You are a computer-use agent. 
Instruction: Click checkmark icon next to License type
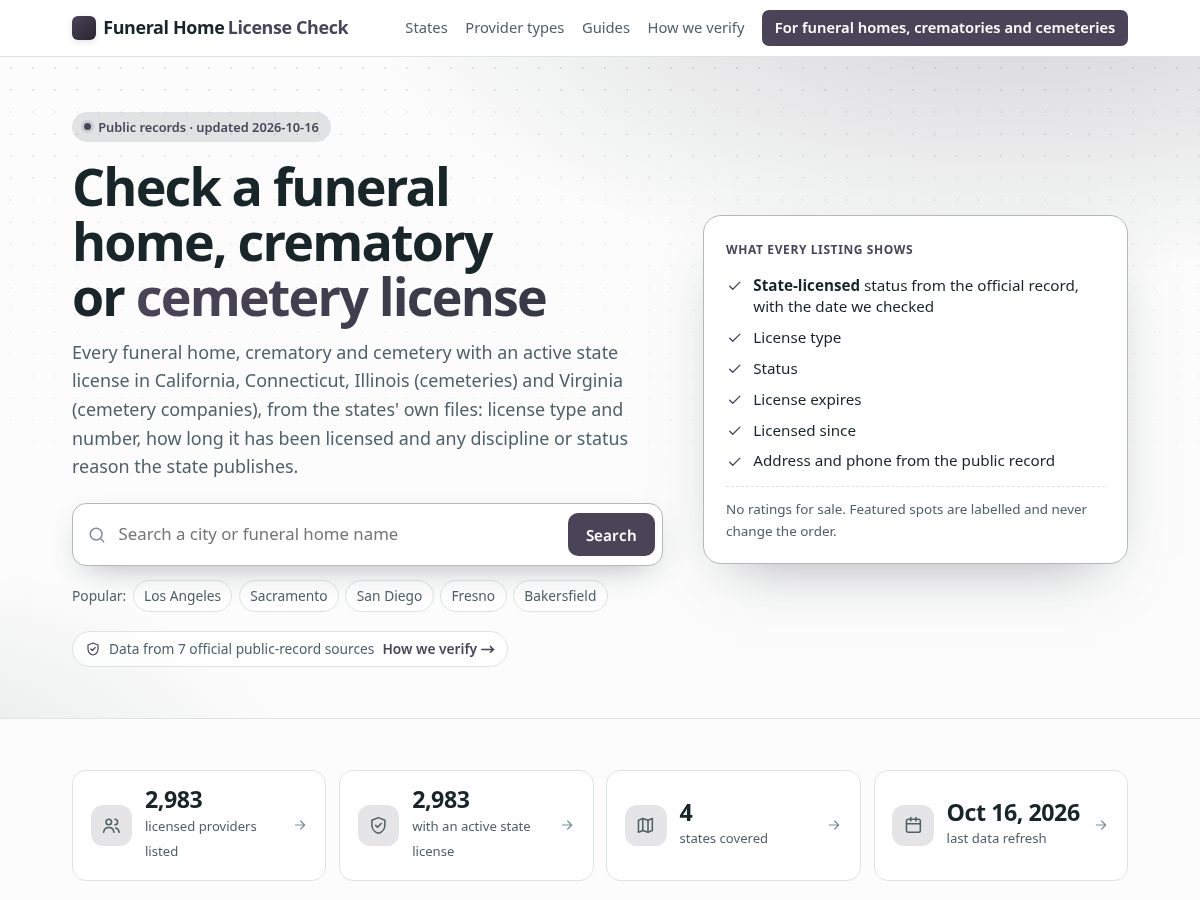[x=735, y=338]
